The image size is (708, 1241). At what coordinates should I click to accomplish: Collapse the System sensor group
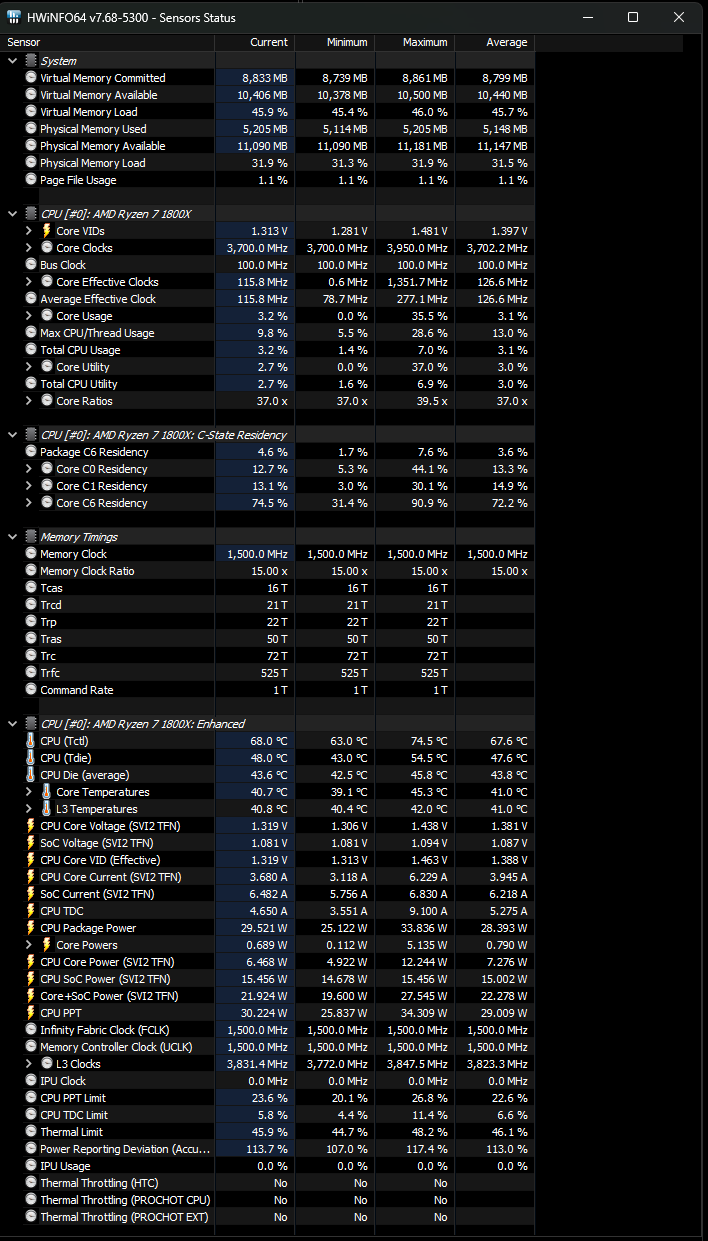pyautogui.click(x=12, y=61)
